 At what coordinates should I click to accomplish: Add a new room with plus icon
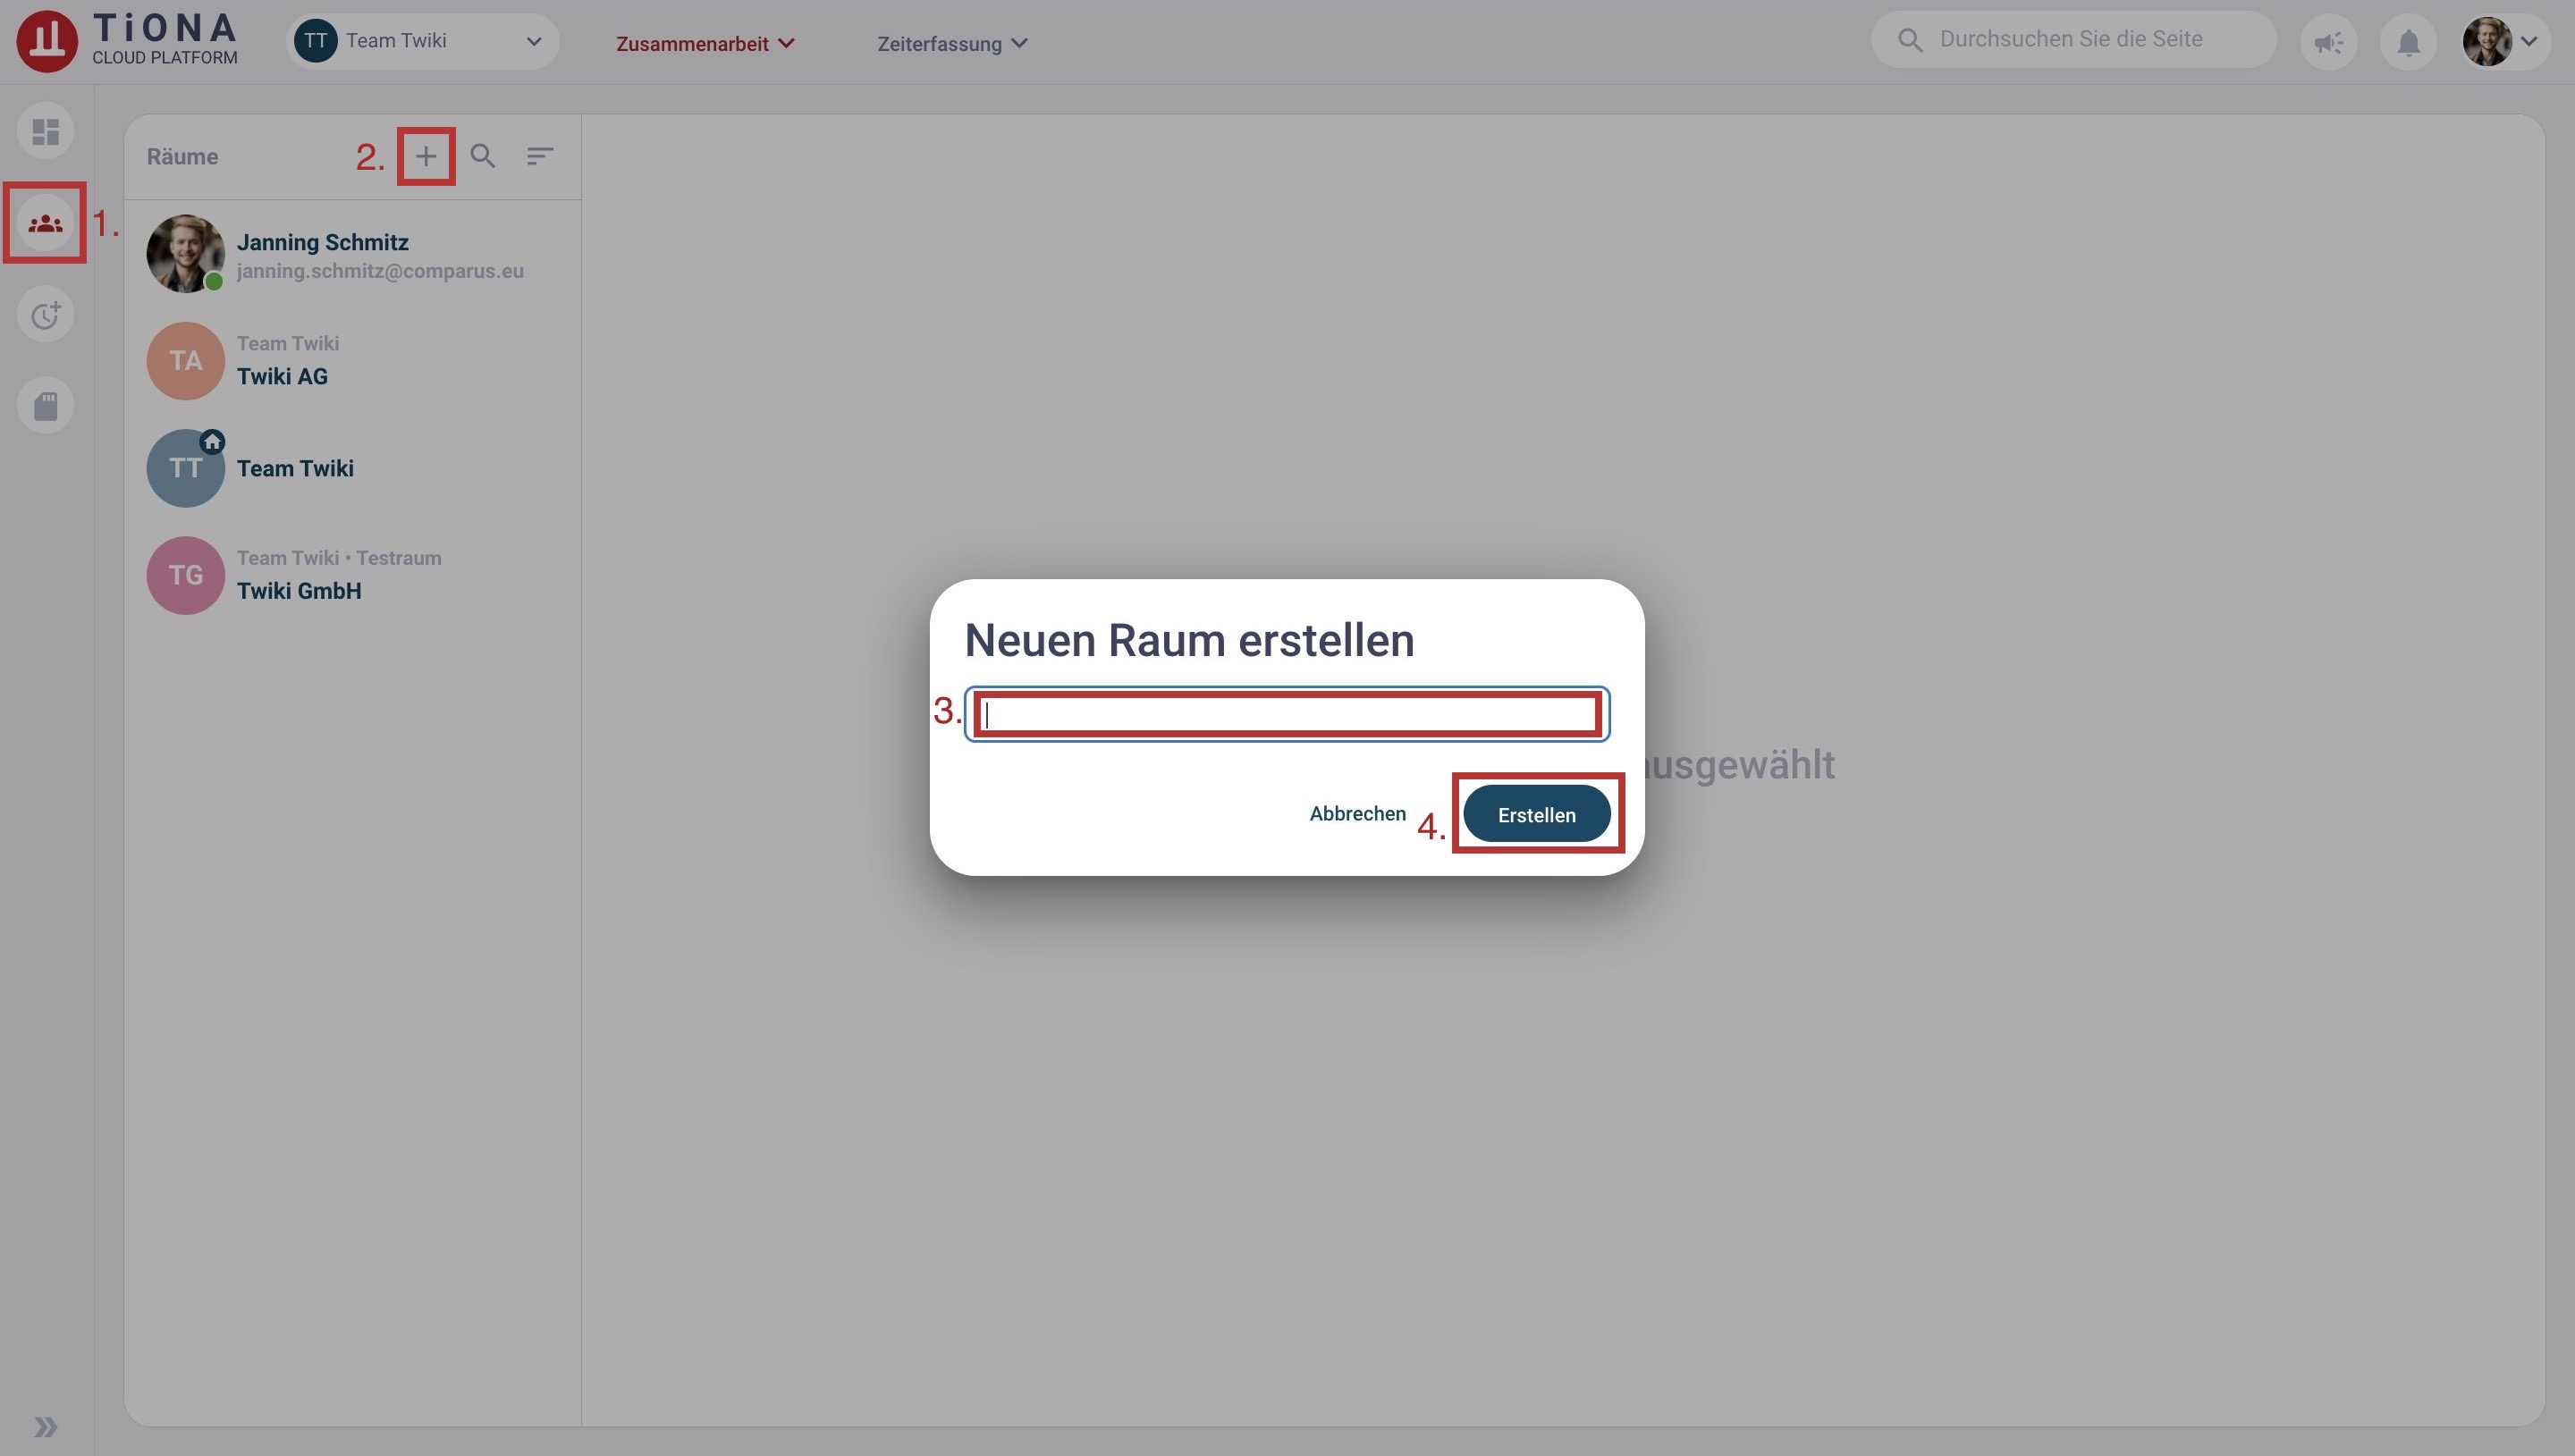pos(426,156)
